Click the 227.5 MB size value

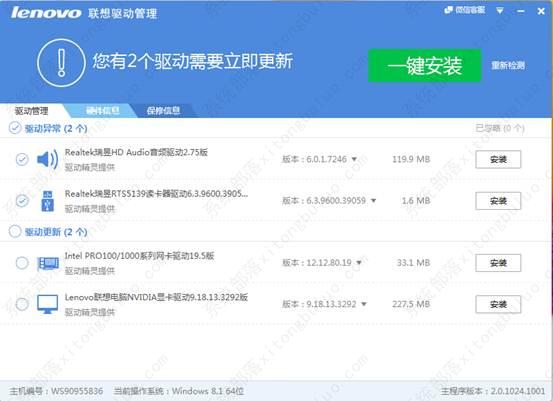coord(411,304)
